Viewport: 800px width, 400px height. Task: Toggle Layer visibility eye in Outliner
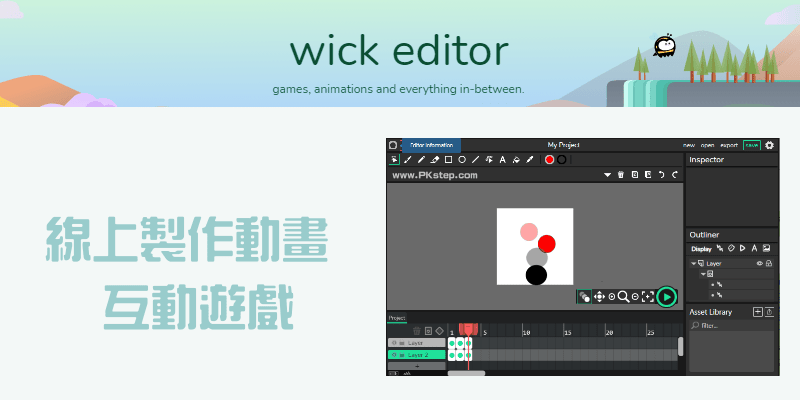click(759, 264)
